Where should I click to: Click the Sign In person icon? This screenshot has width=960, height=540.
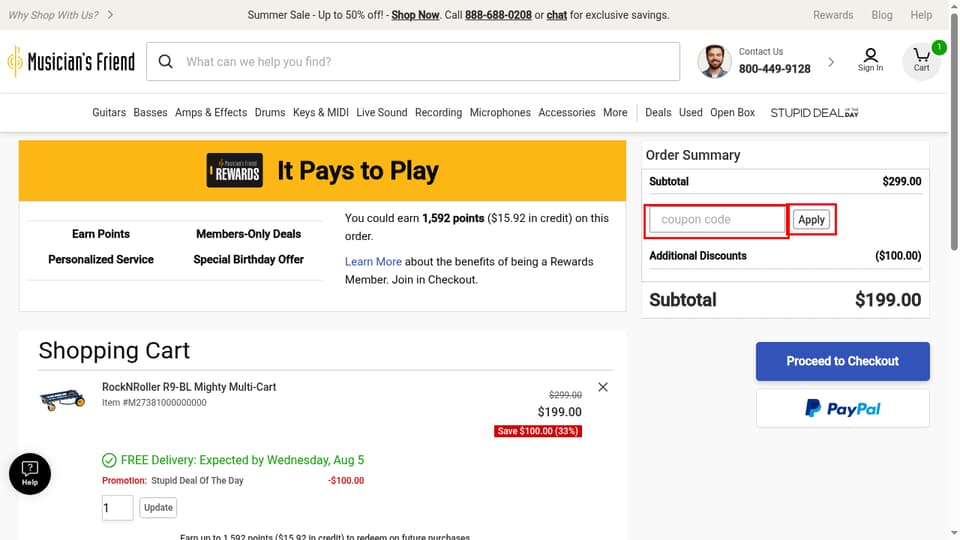pyautogui.click(x=870, y=60)
